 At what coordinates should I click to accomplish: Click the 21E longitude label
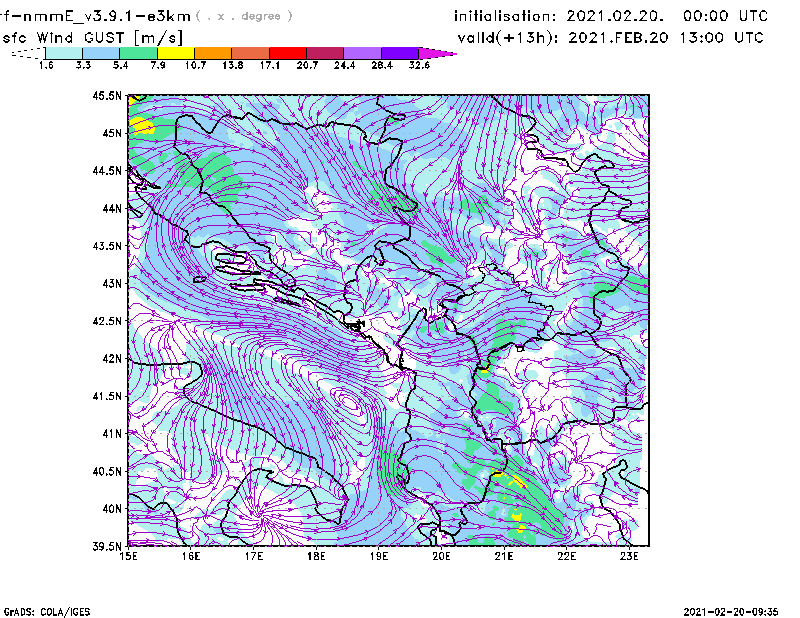[x=504, y=556]
